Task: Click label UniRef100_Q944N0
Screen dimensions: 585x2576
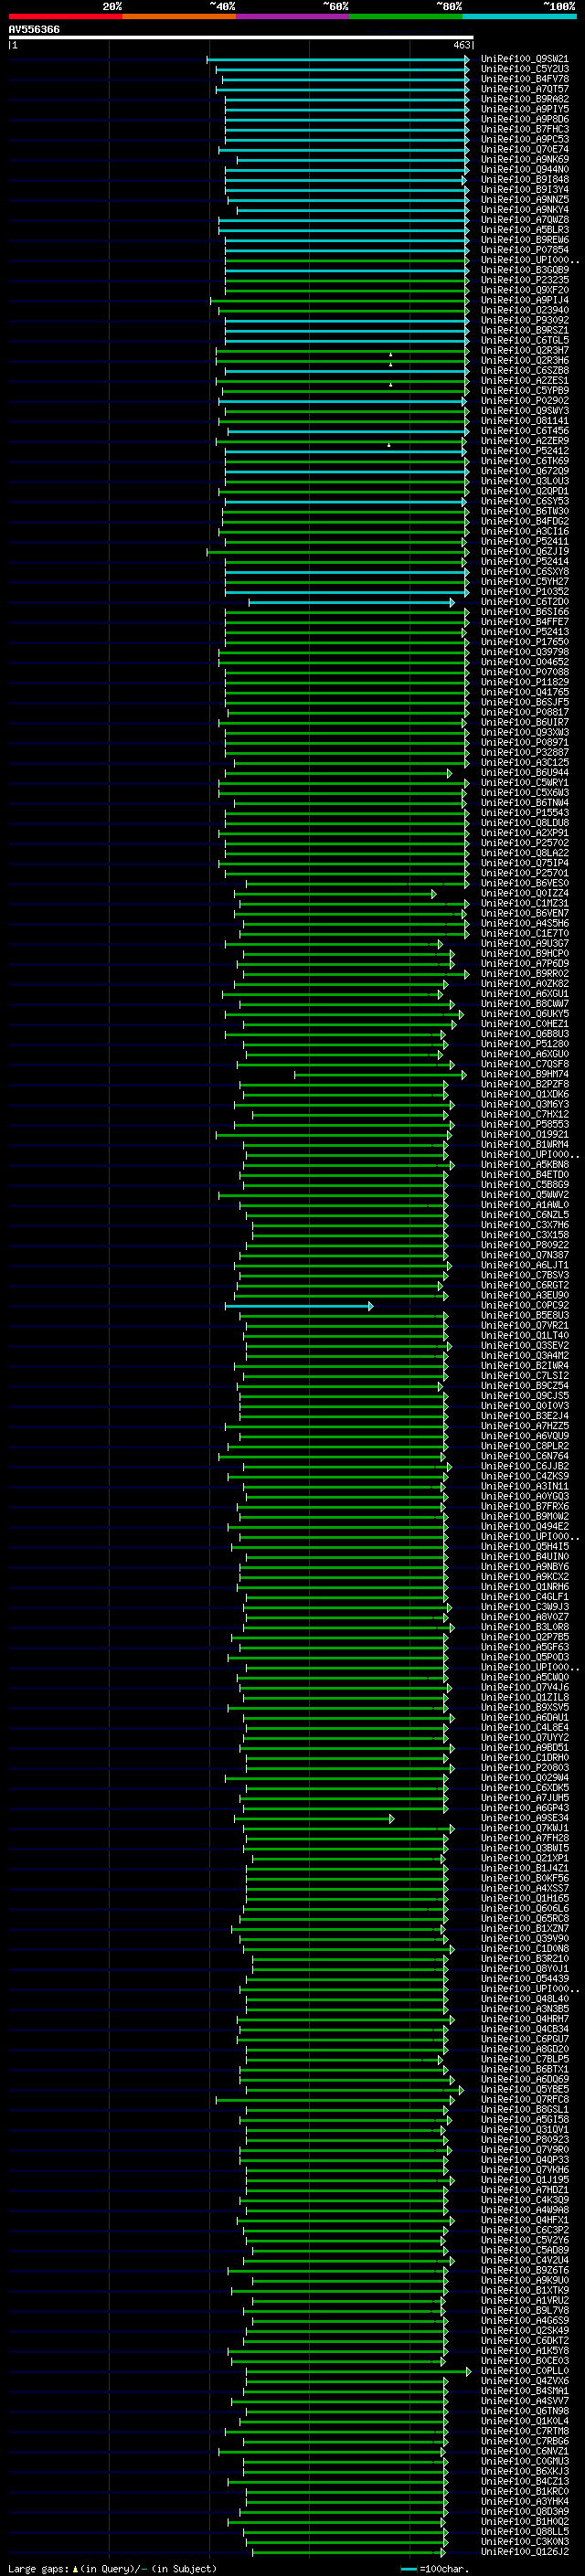Action: (524, 170)
